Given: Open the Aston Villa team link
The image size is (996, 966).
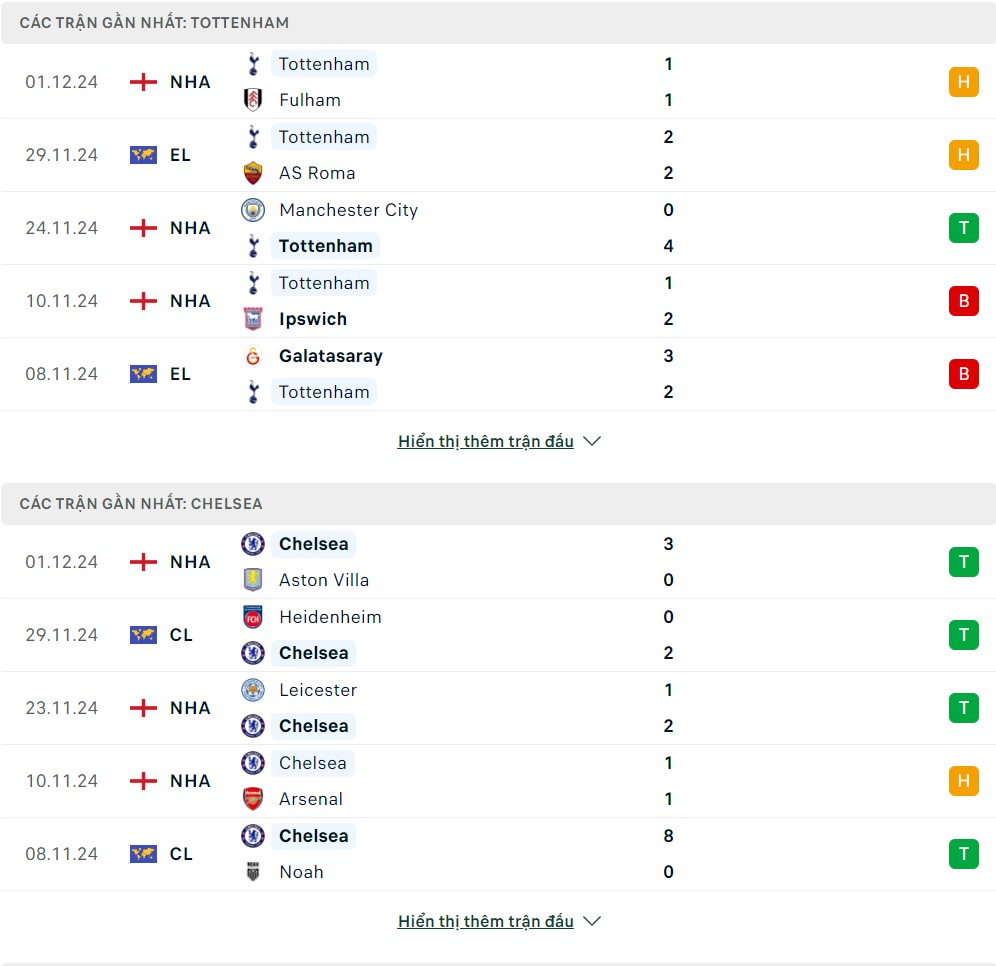Looking at the screenshot, I should 323,580.
